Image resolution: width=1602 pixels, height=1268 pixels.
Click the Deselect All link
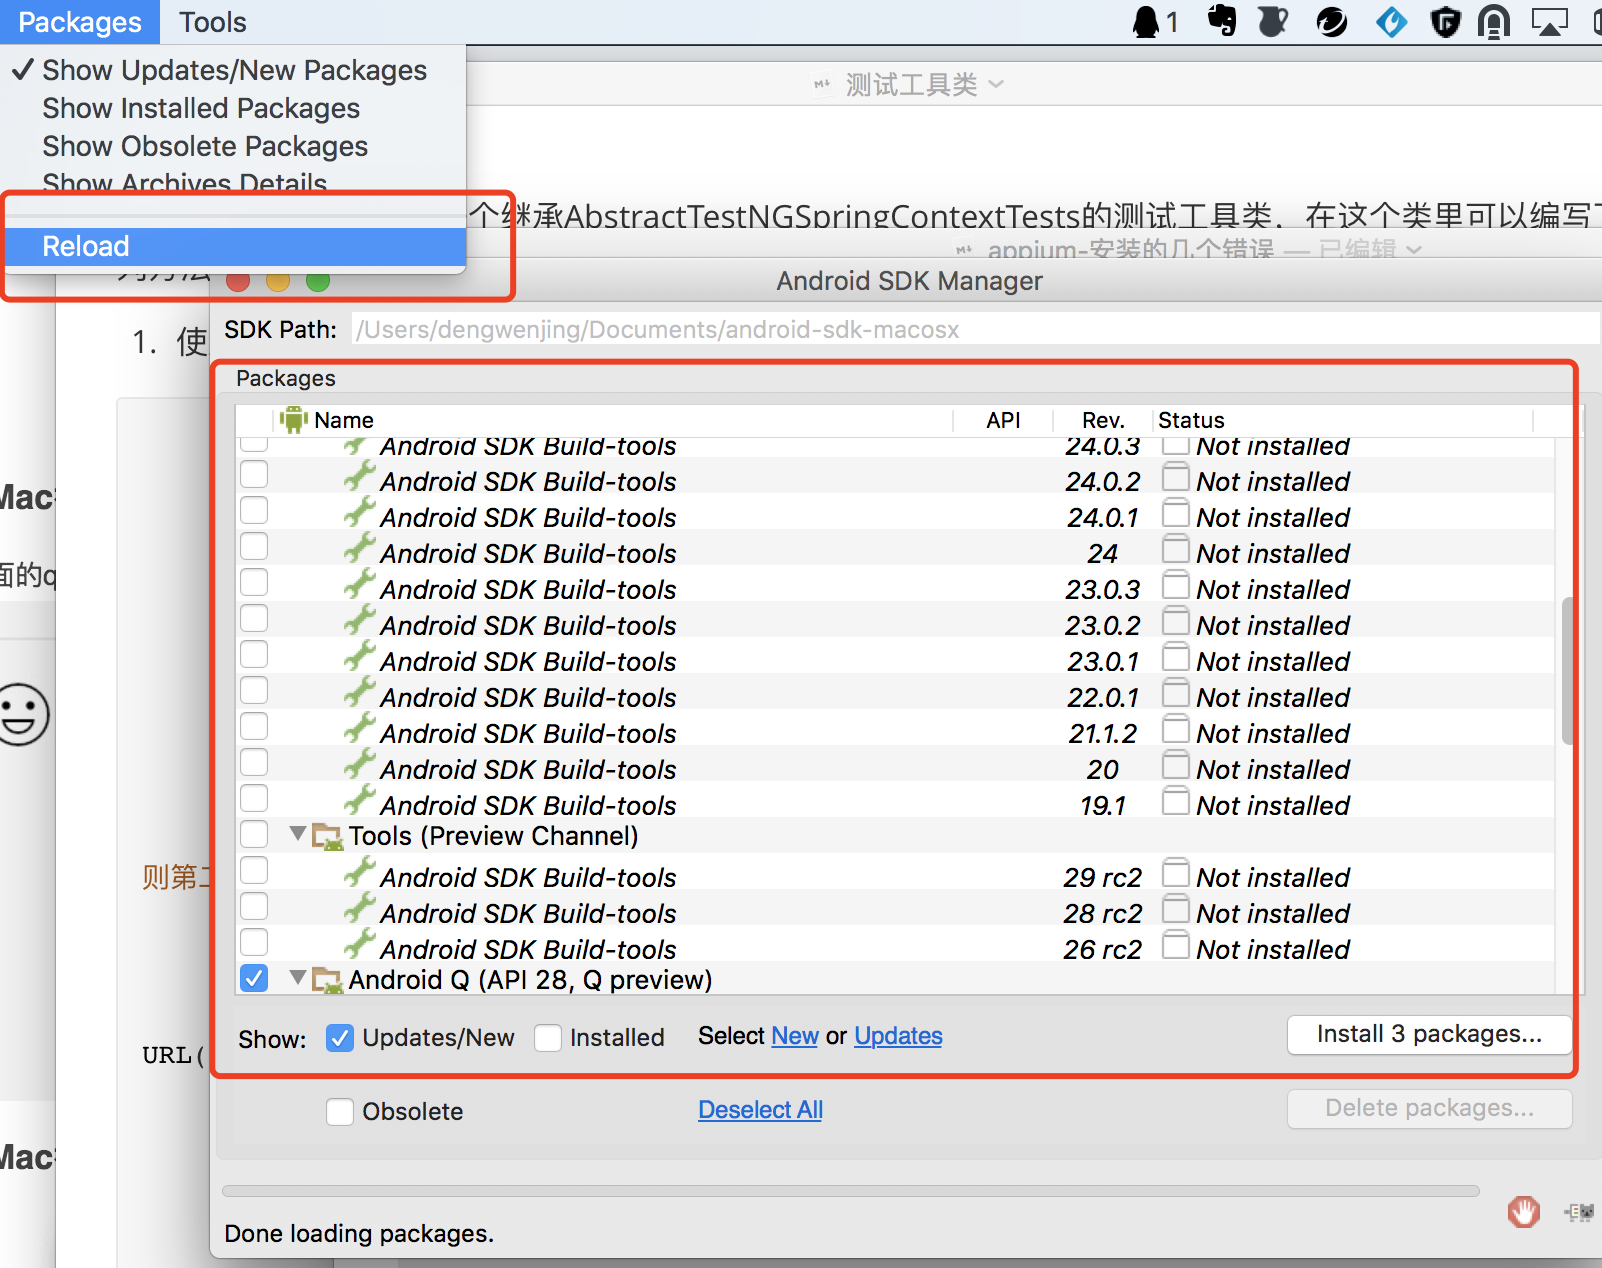coord(760,1110)
